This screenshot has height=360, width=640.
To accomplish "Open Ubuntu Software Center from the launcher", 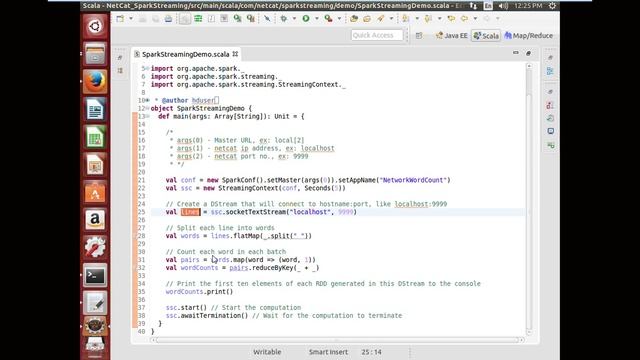I will [95, 192].
